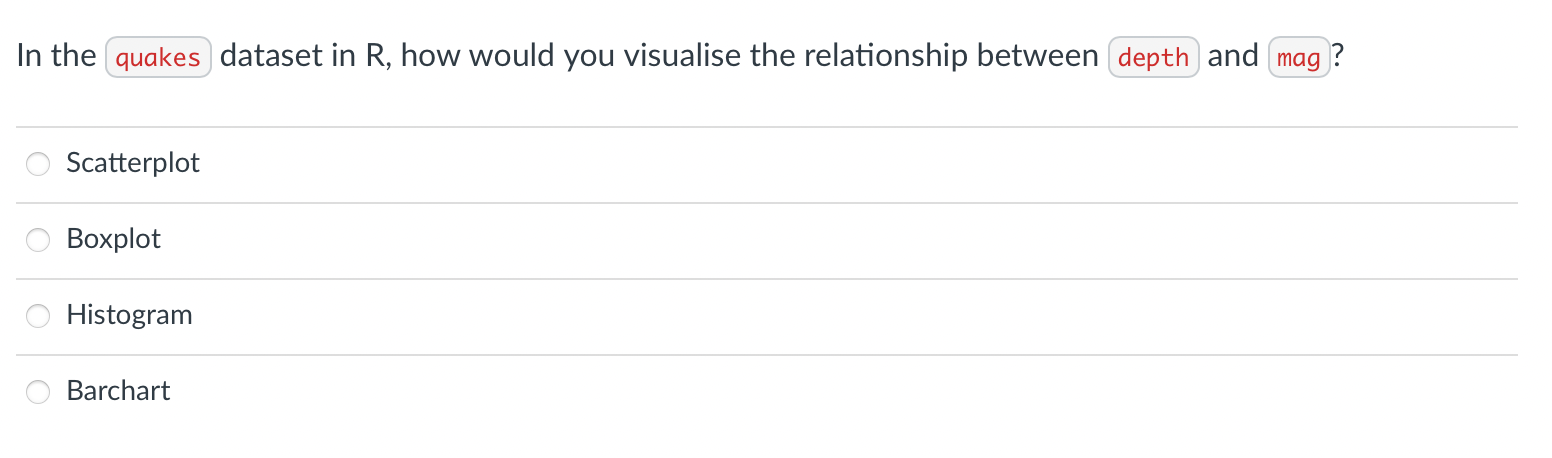
Task: Click the empty row area beside Histogram
Action: point(855,316)
